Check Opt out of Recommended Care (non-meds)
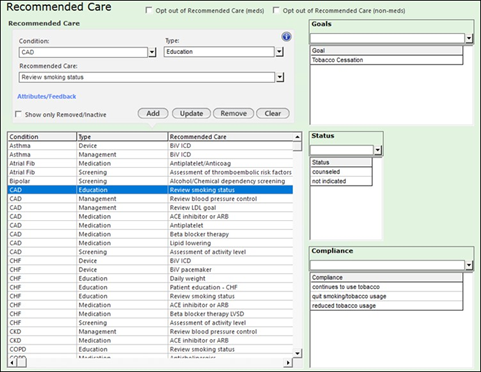The image size is (481, 372). 276,10
